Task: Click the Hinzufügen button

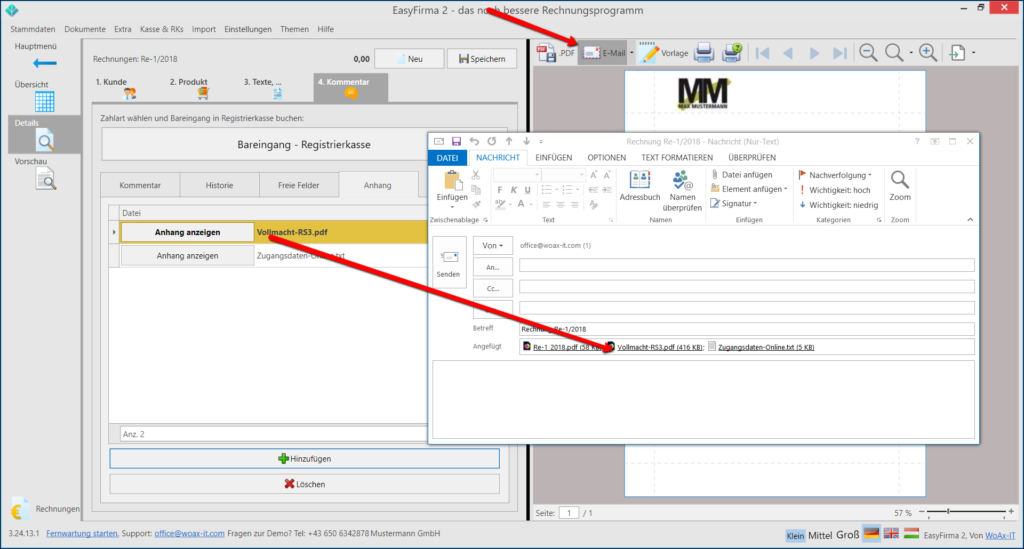Action: tap(304, 458)
